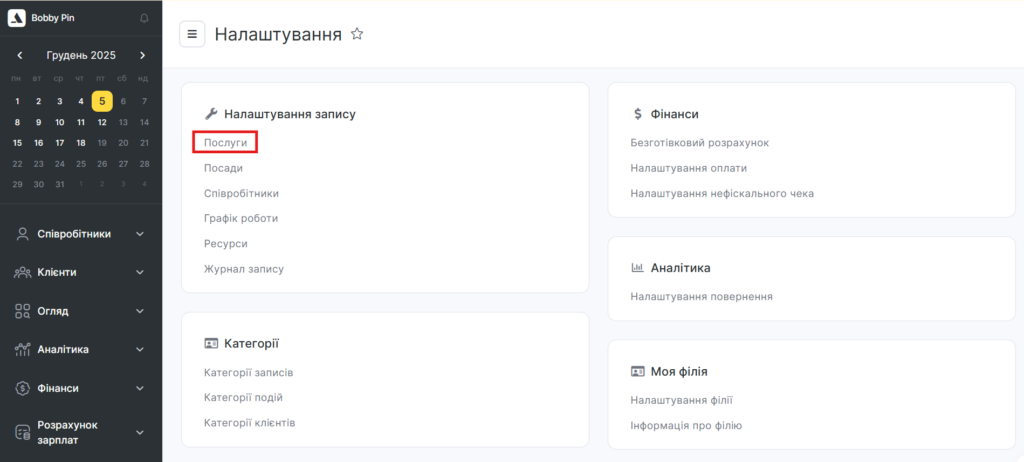Expand the Огляд sidebar menu

click(x=140, y=311)
